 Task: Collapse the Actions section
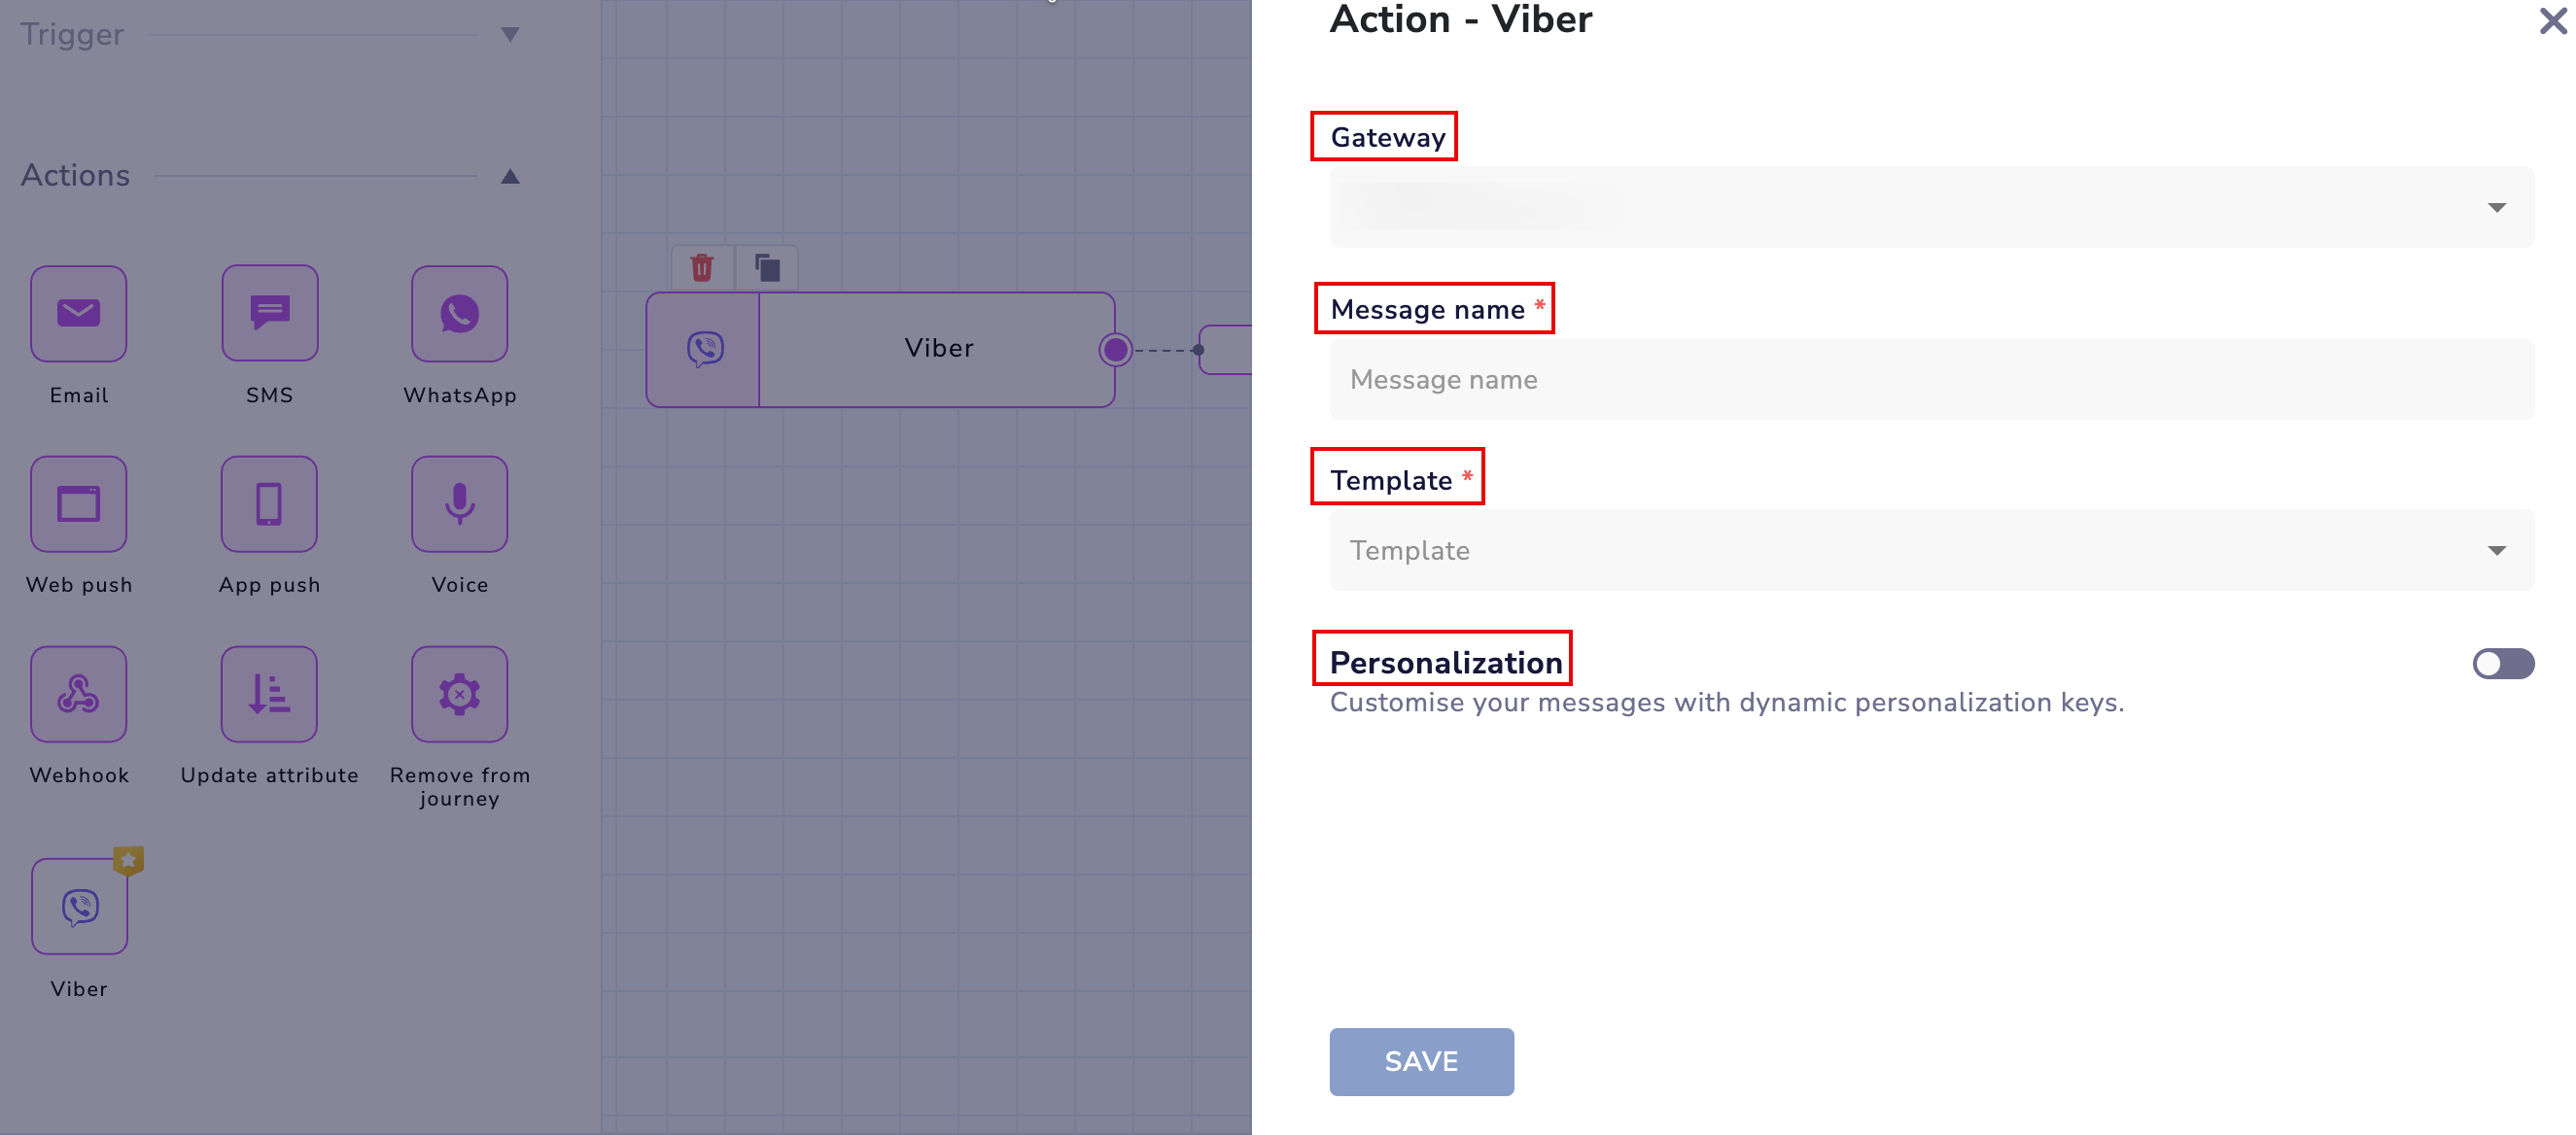(510, 176)
